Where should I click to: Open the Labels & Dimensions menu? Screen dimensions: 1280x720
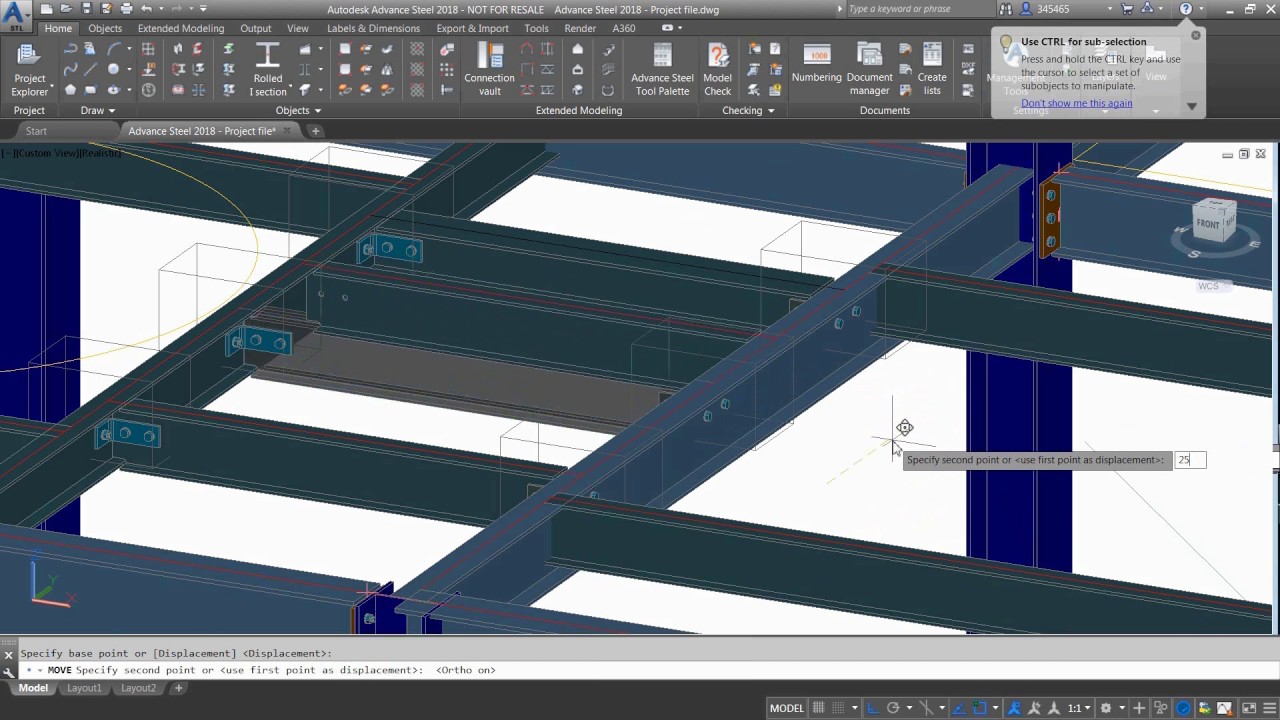coord(373,28)
